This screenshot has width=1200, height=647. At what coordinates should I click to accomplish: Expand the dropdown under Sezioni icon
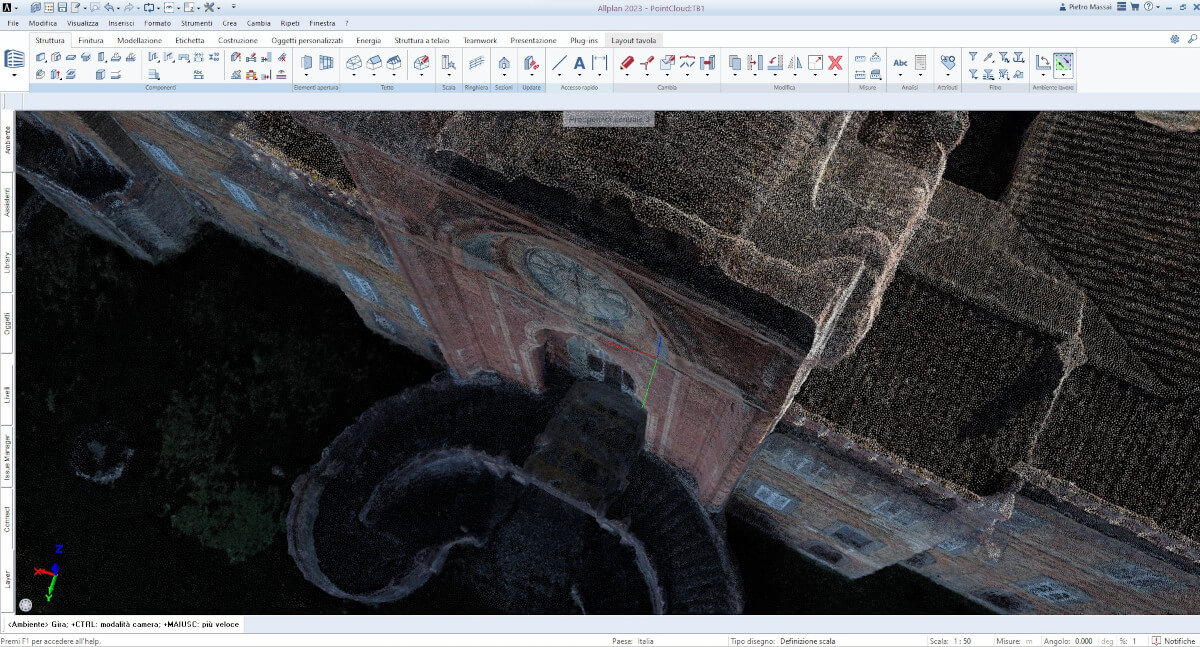click(503, 75)
